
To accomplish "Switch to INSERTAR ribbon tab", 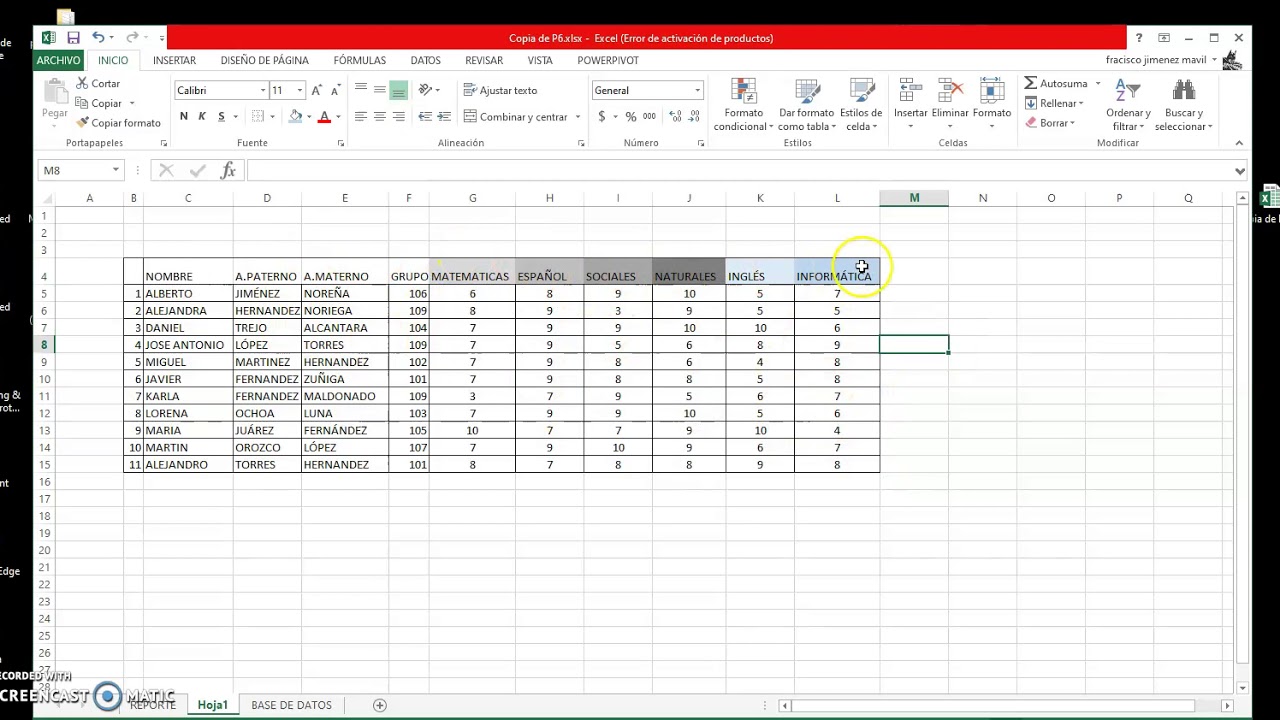I will [174, 60].
